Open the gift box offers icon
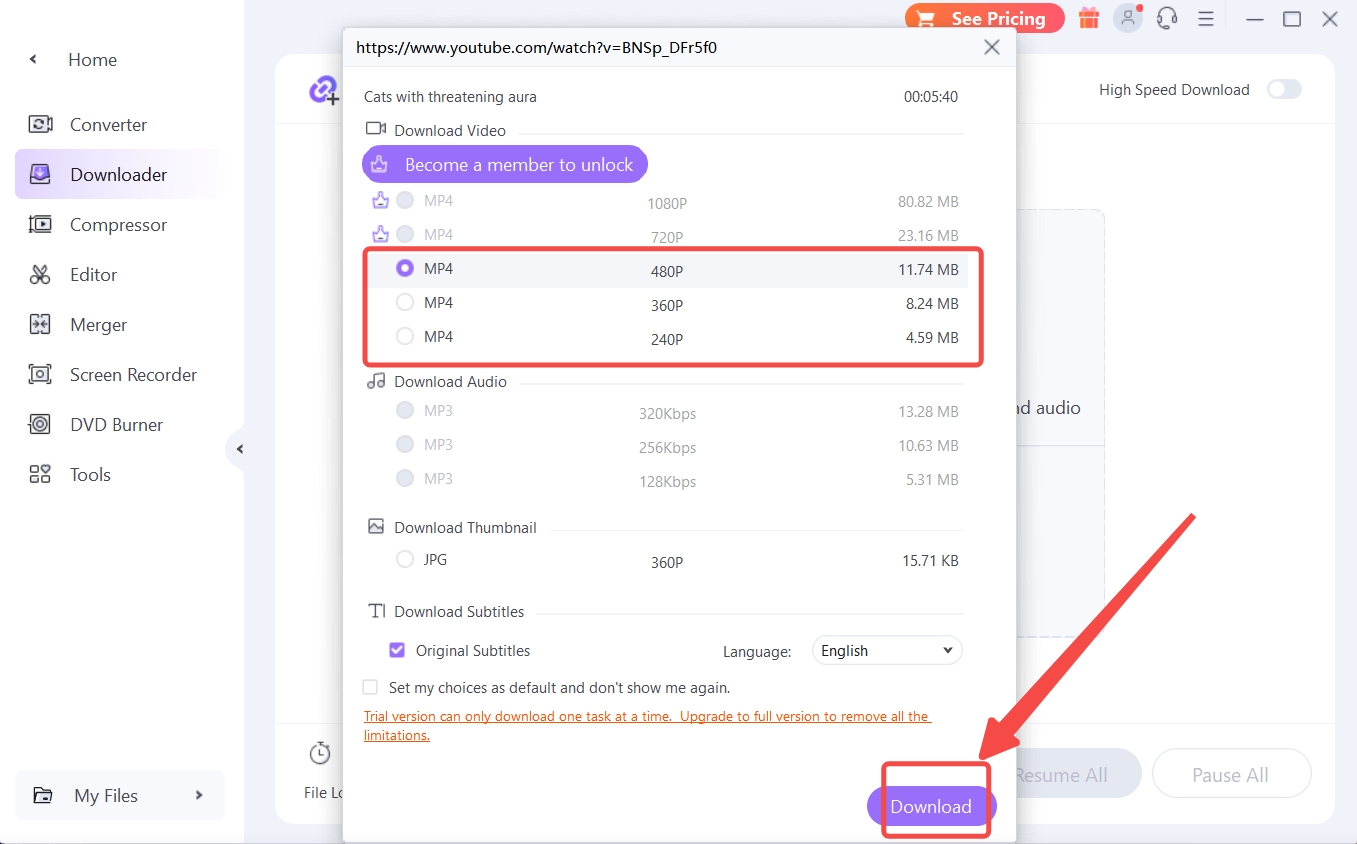Viewport: 1357px width, 844px height. 1089,18
